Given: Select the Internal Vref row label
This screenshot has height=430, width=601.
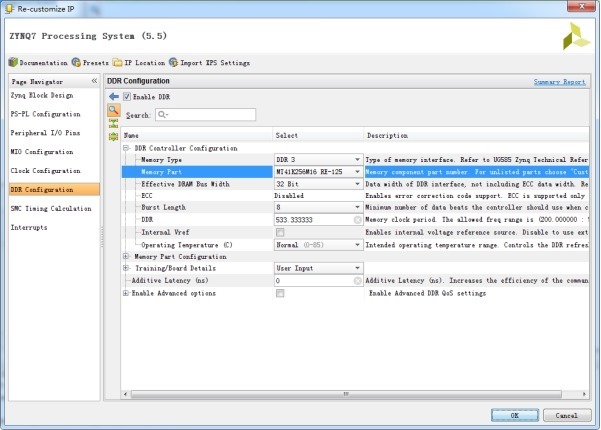Looking at the screenshot, I should tap(165, 232).
